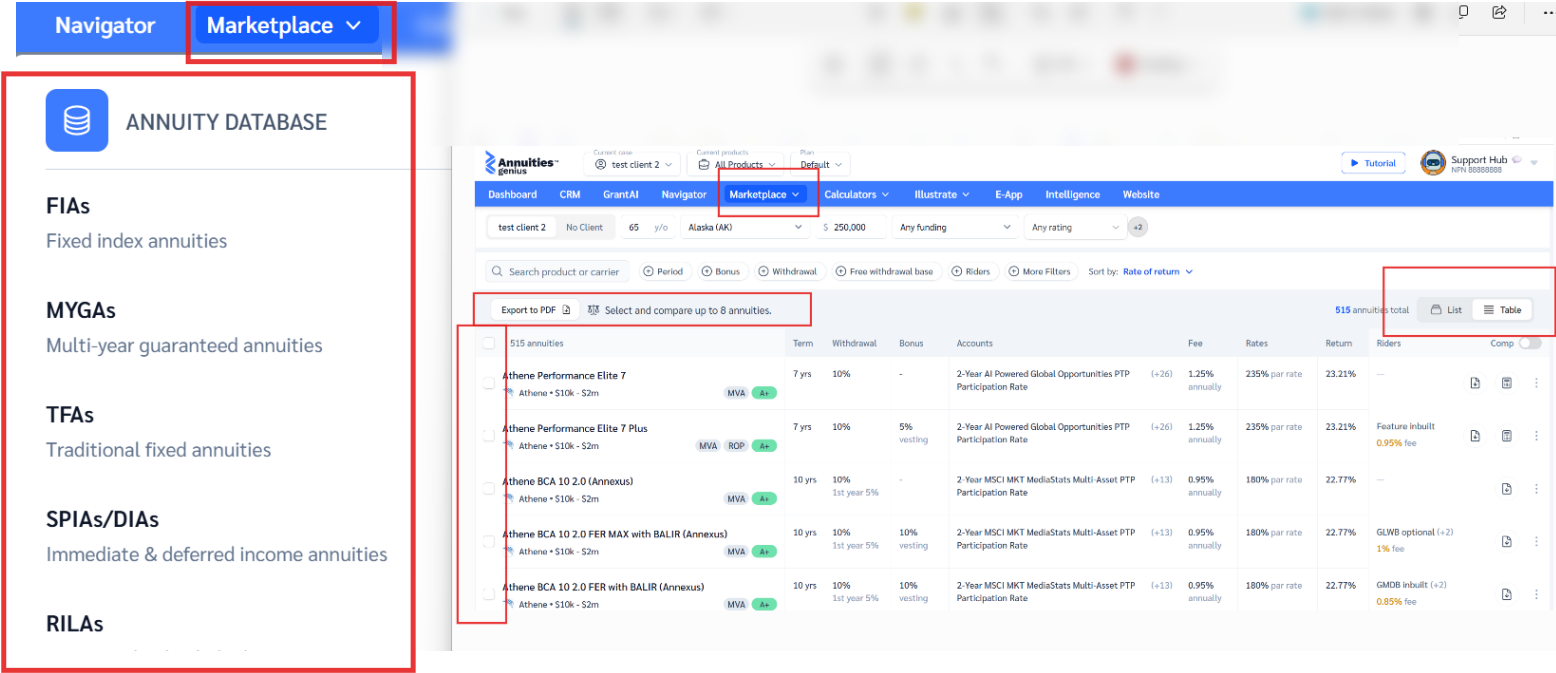Check the box for BCA 10 2.0 FER MAX with BALIR
This screenshot has width=1556, height=673.
(489, 541)
